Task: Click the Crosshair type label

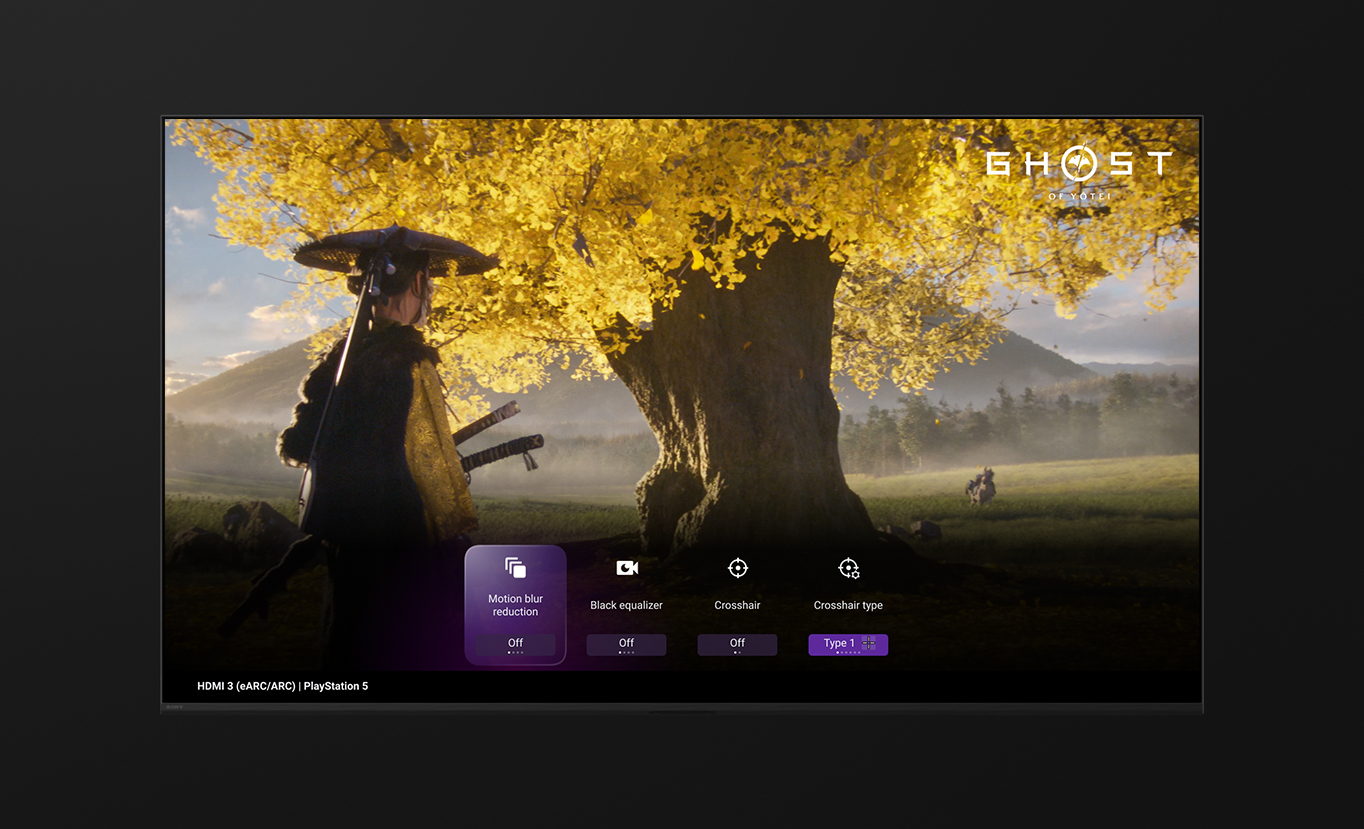Action: click(848, 605)
